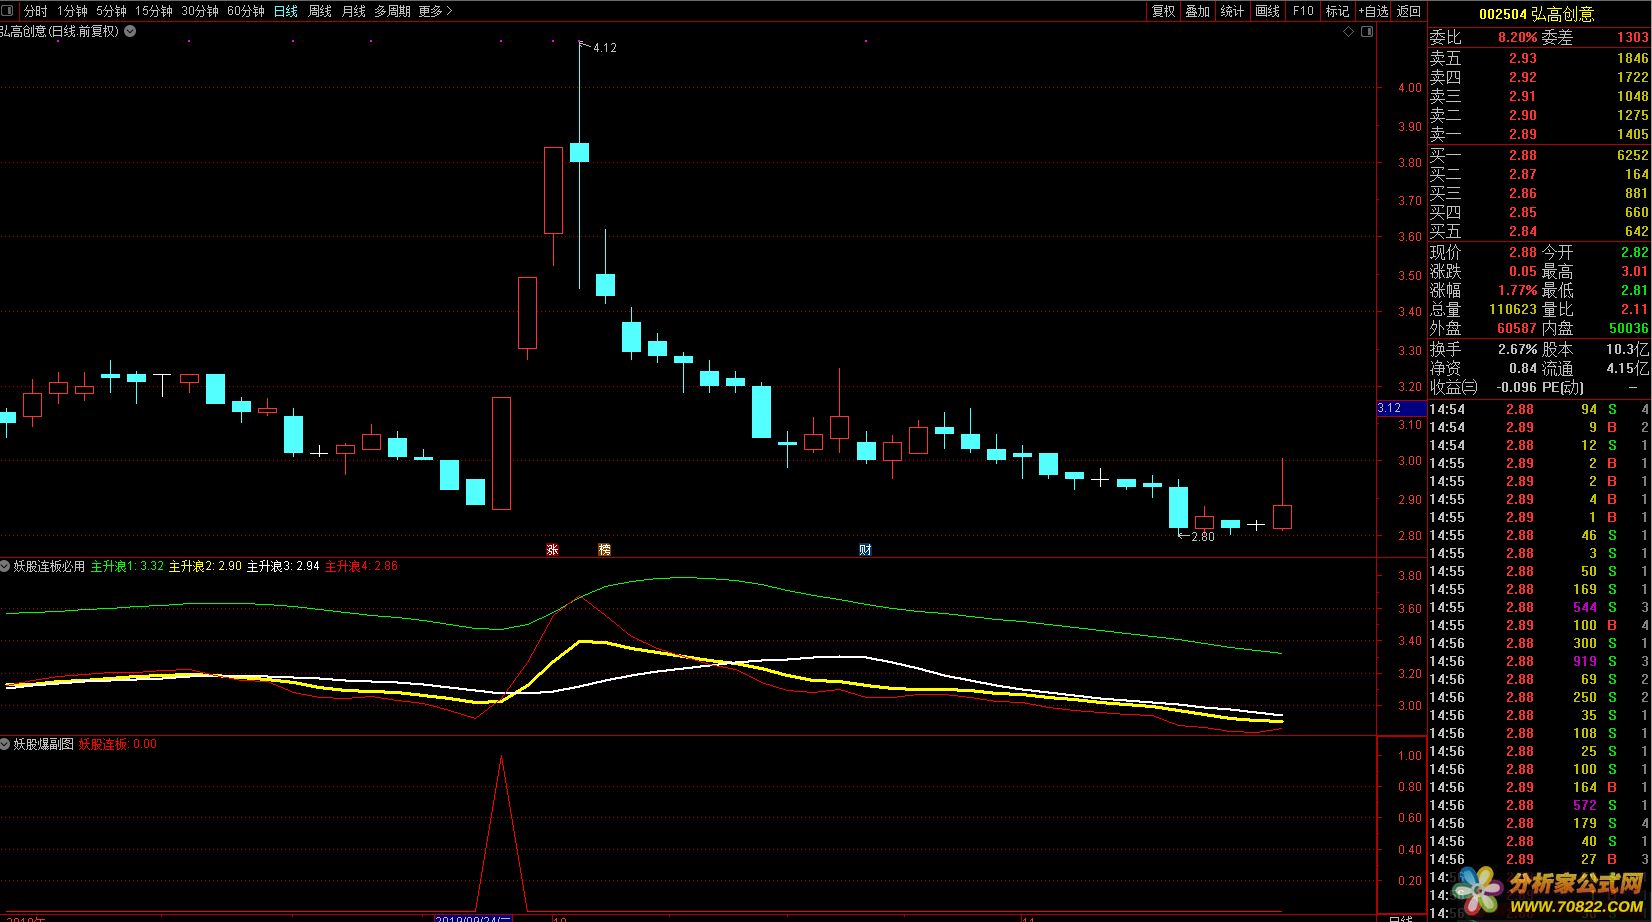Screen dimensions: 1652x922
Task: Click the 买五 bid price 2.84
Action: pyautogui.click(x=1523, y=231)
